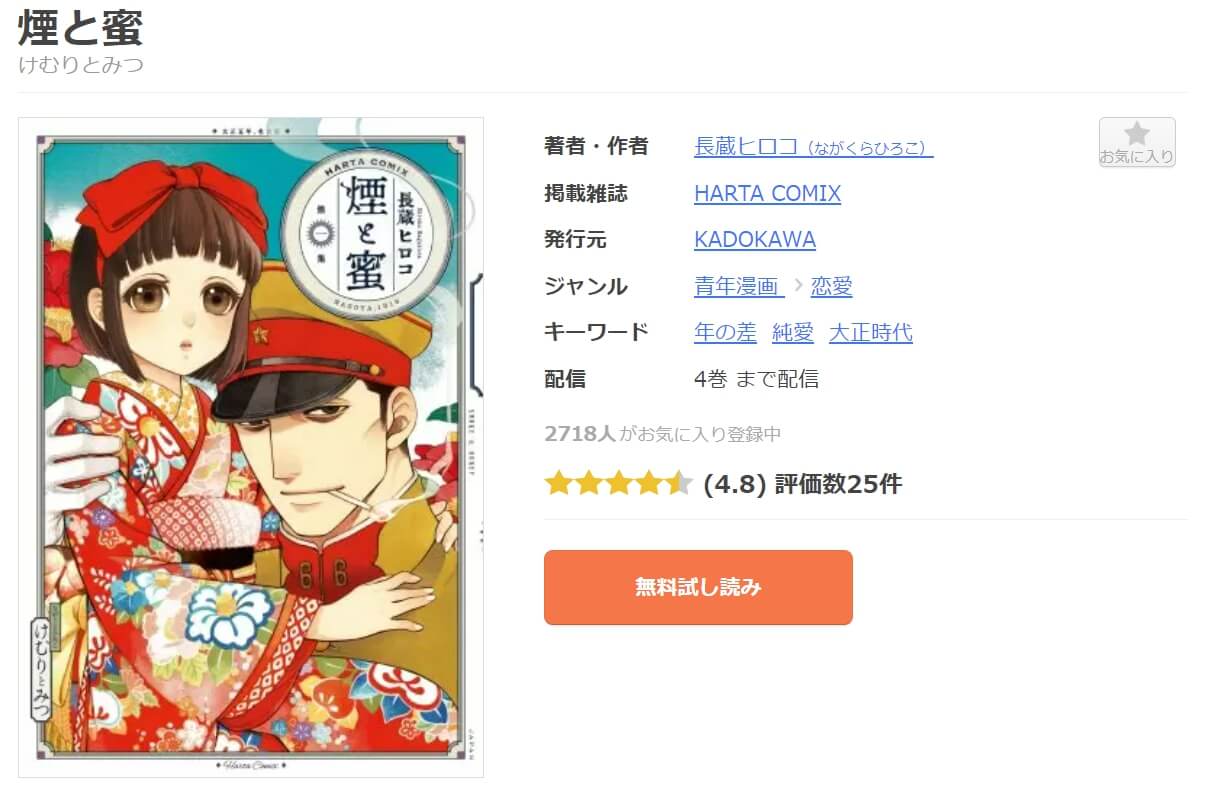
Task: Select the 純愛 keyword tag
Action: (x=793, y=333)
